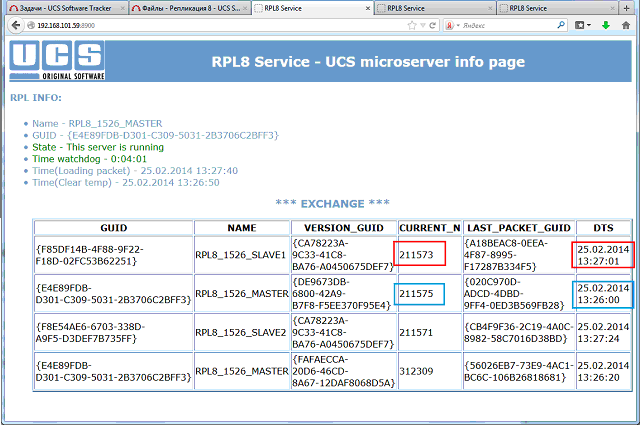Open the Yandex search engine selector
The height and width of the screenshot is (425, 642).
452,25
